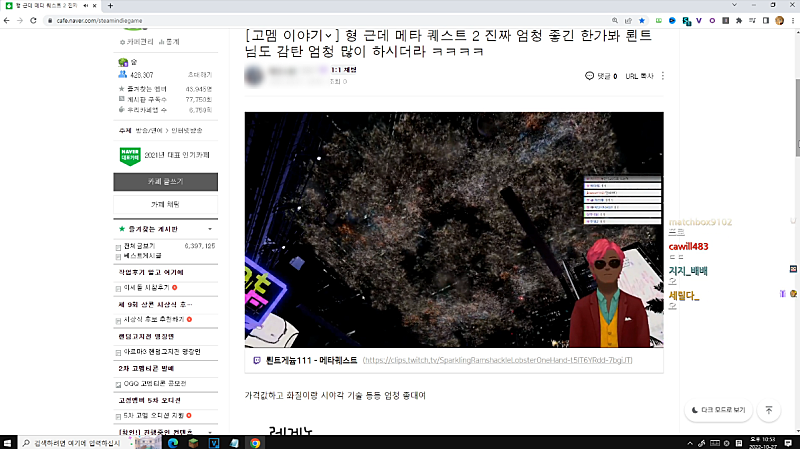Viewport: 800px width, 449px height.
Task: Open the clips.twitch.tv URL link
Action: (497, 360)
